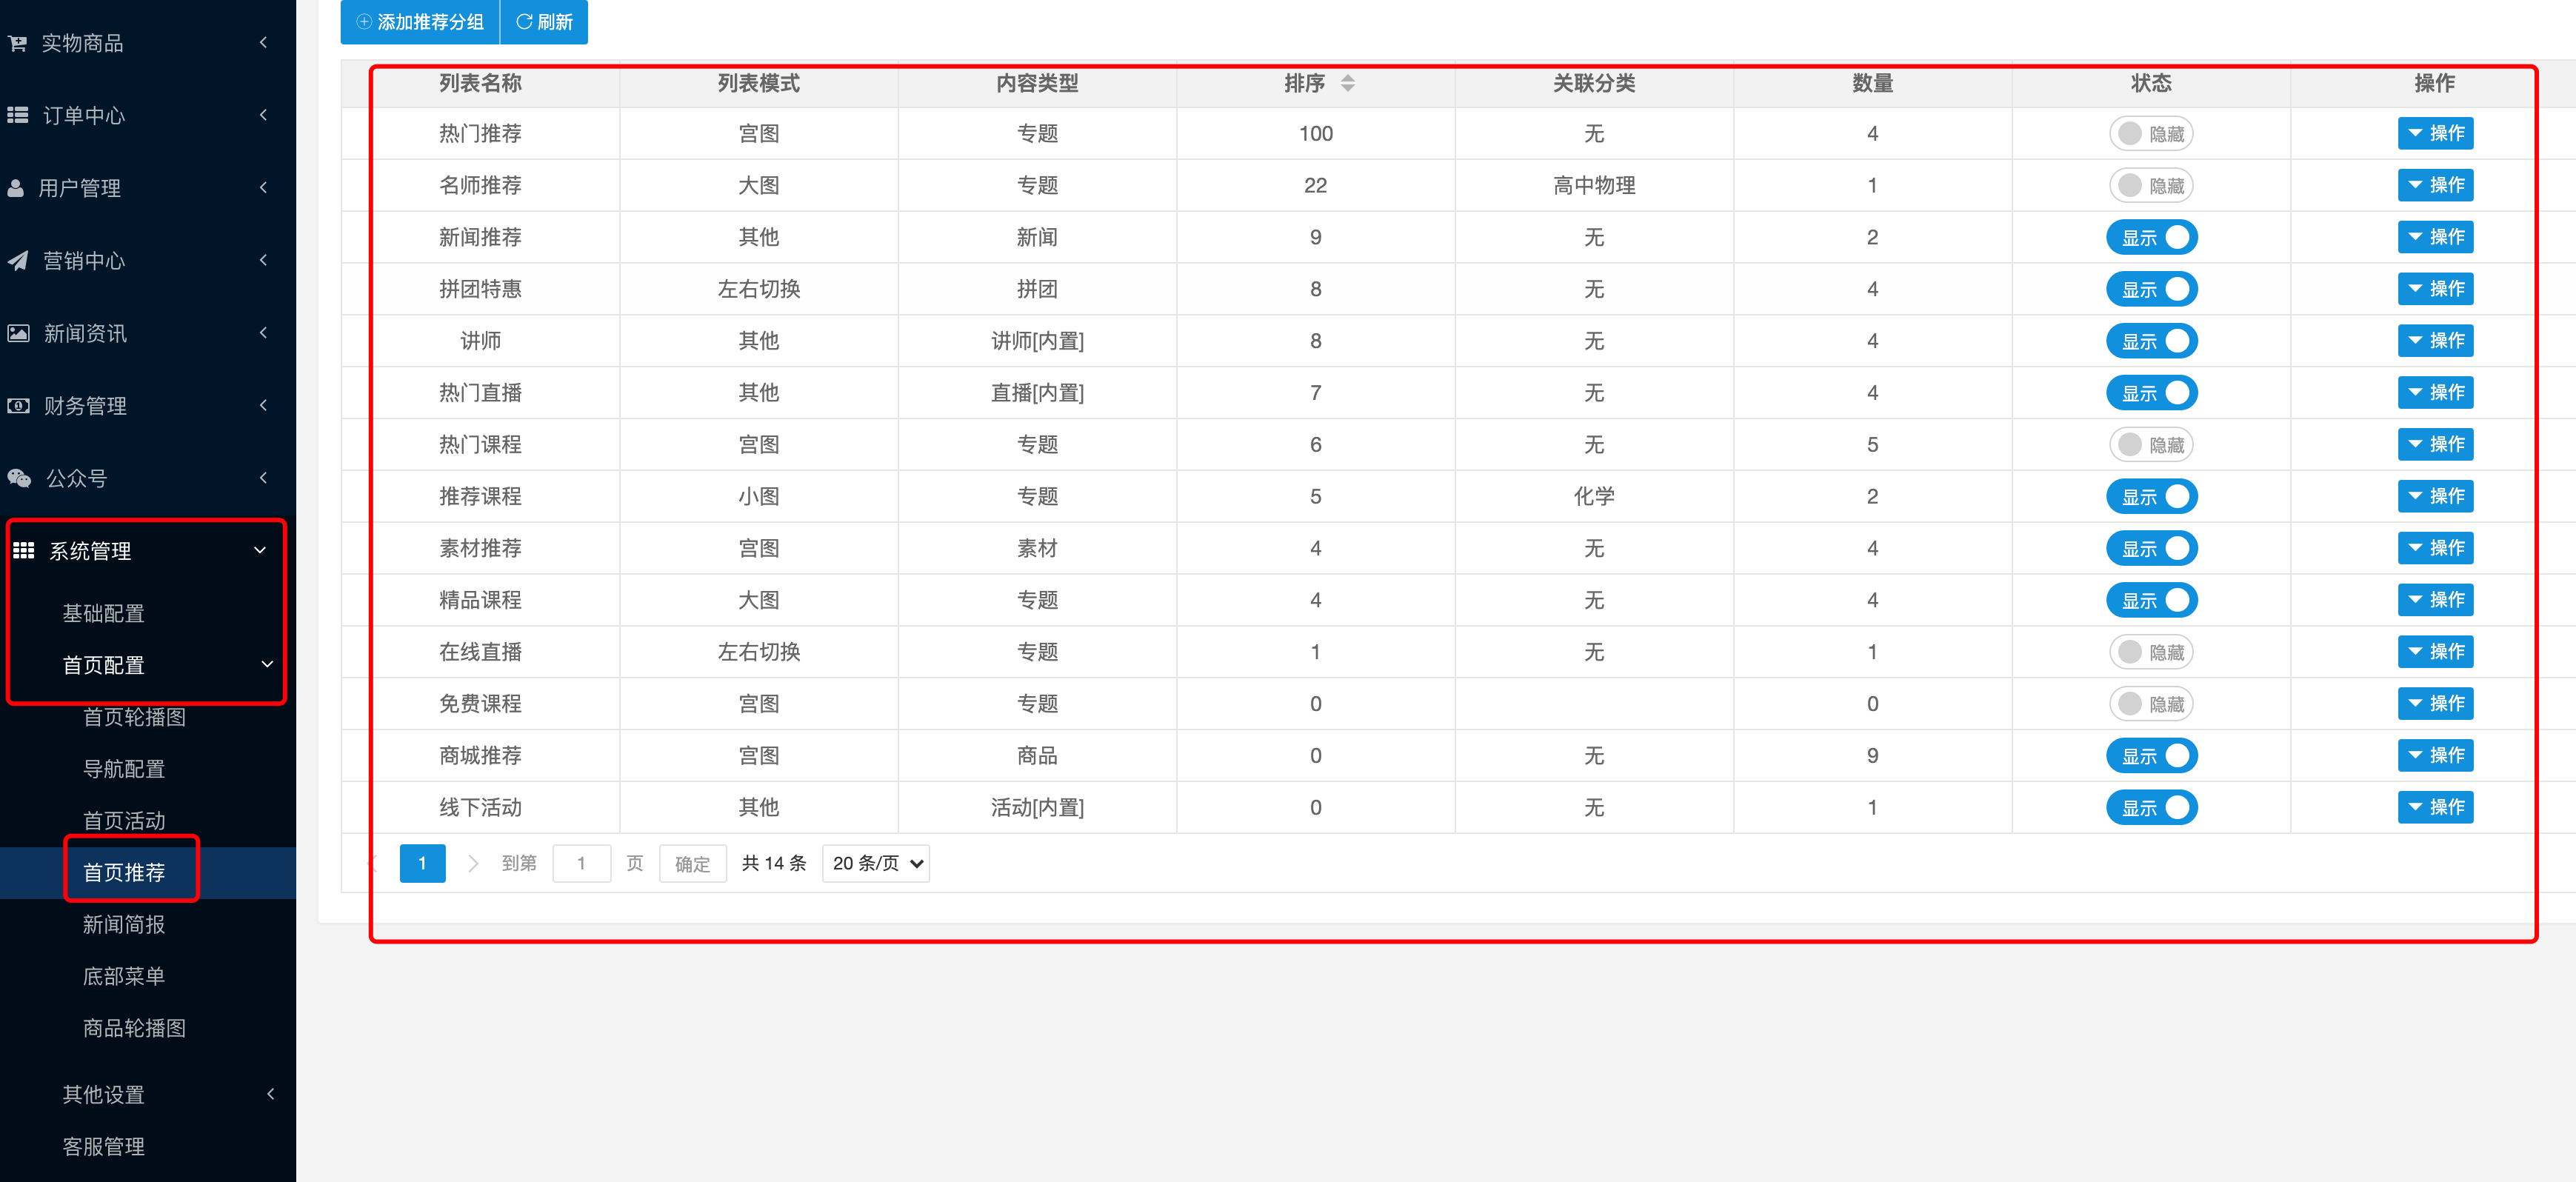Open 操作 dropdown for 名师推荐 row

tap(2435, 185)
